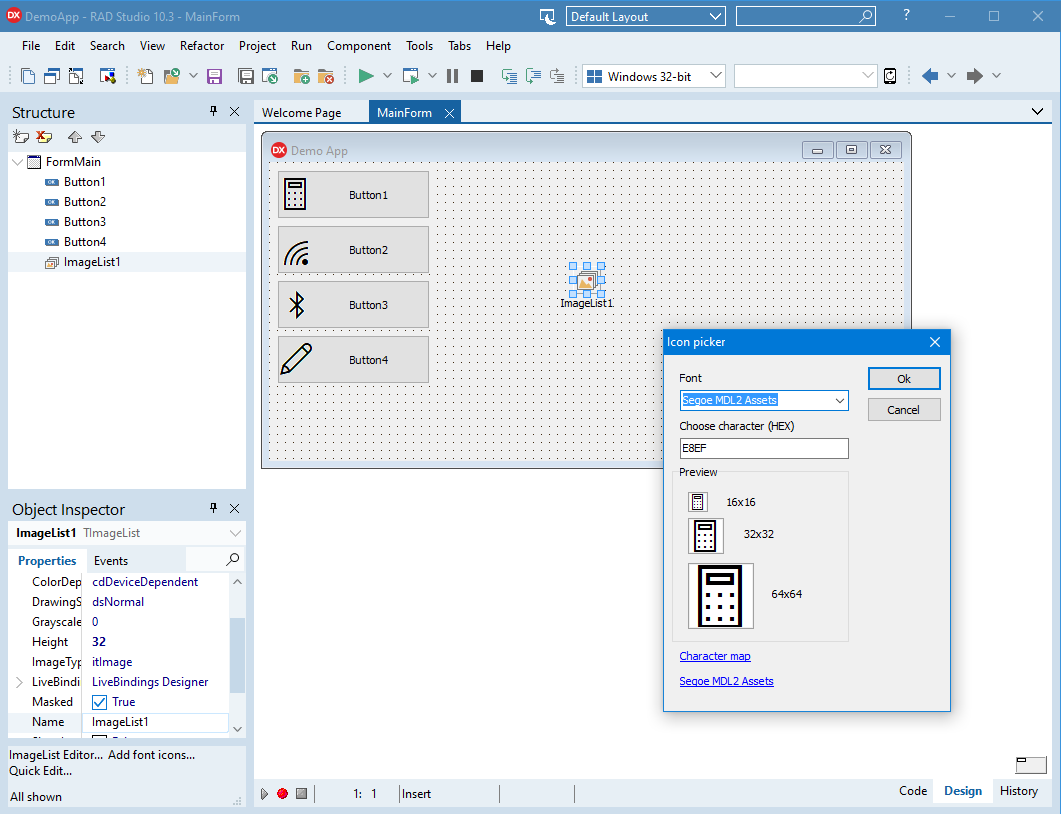This screenshot has width=1061, height=814.
Task: Pin the Structure panel
Action: click(214, 111)
